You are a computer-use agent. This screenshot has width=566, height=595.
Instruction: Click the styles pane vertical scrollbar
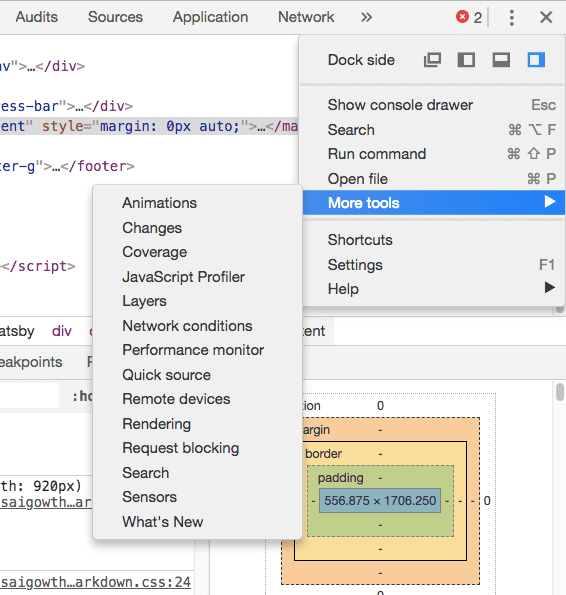click(560, 392)
